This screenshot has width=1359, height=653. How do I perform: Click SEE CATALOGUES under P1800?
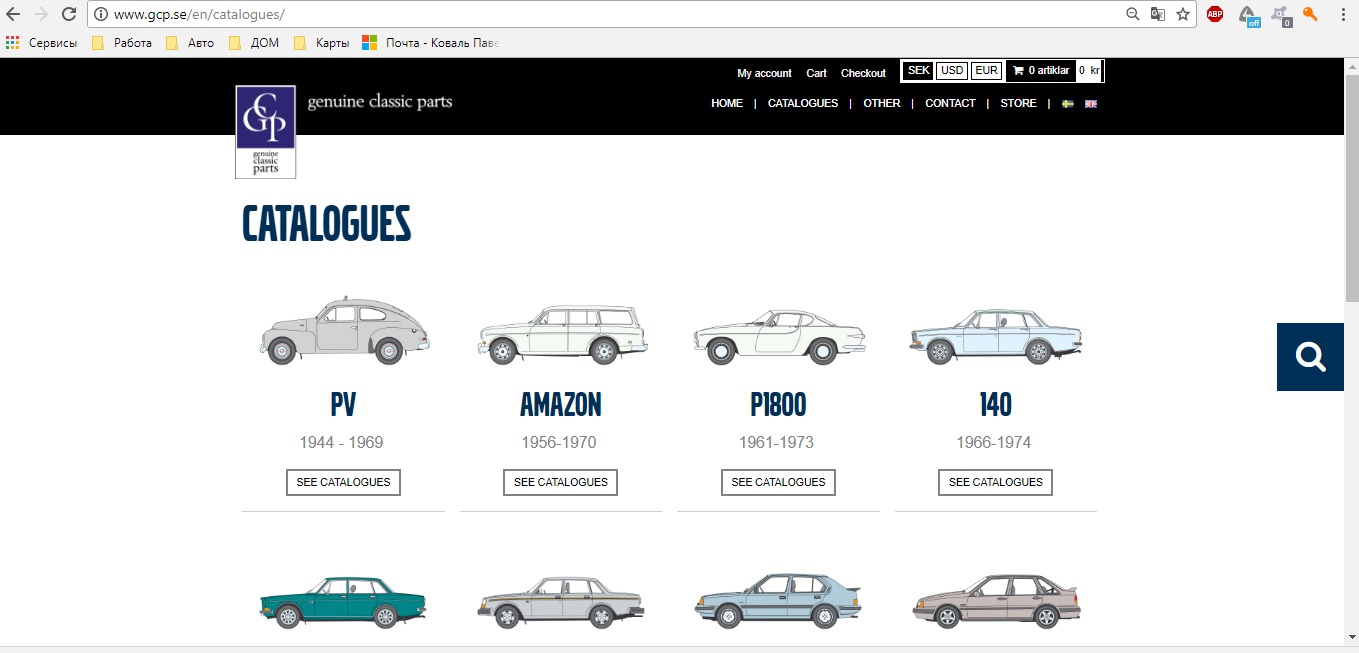[x=778, y=482]
